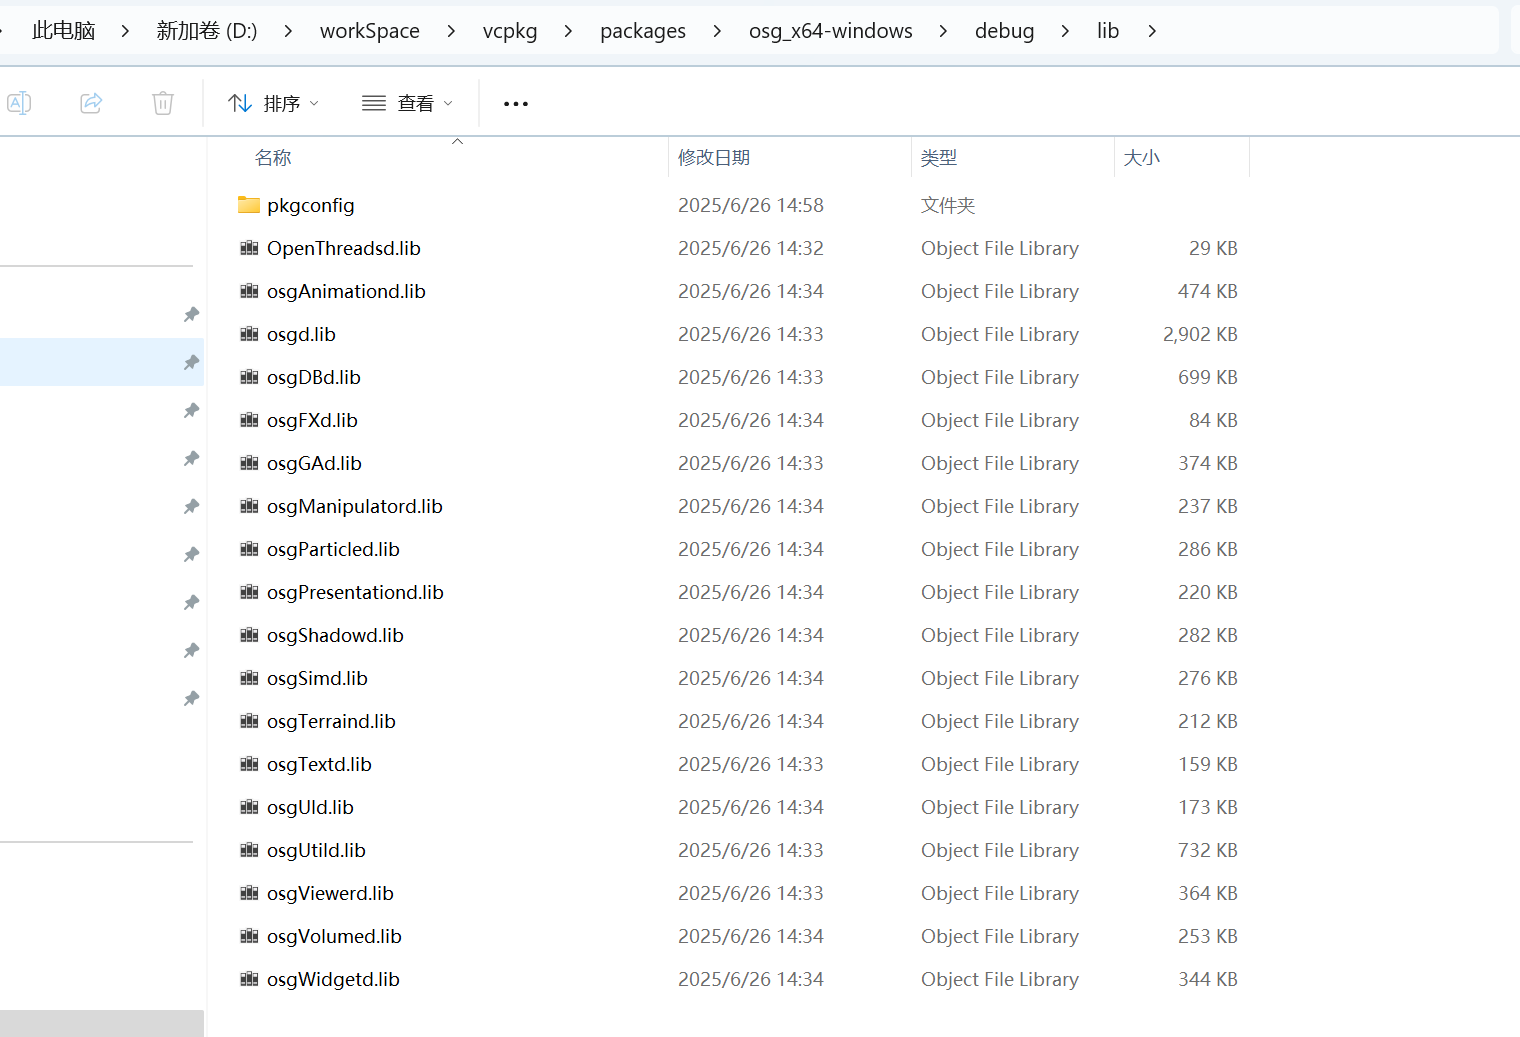Select the osgTerraind.lib file icon
Screen dimensions: 1520x1037
tap(249, 721)
